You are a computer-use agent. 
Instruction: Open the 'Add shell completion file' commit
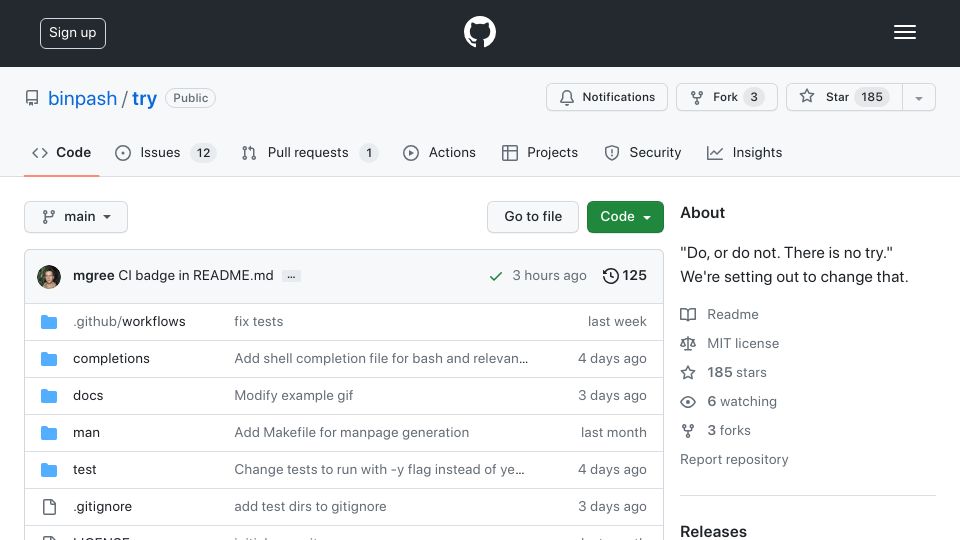click(x=381, y=358)
